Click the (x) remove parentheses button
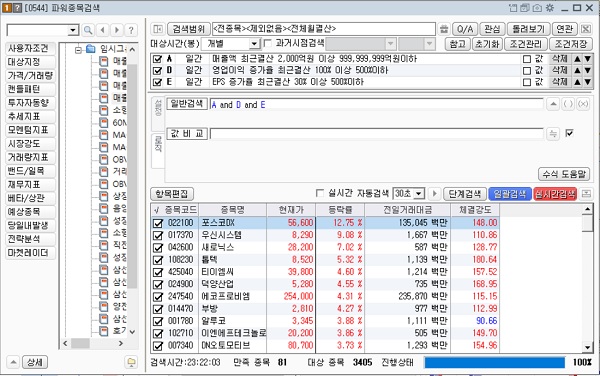This screenshot has height=376, width=600. coord(583,104)
